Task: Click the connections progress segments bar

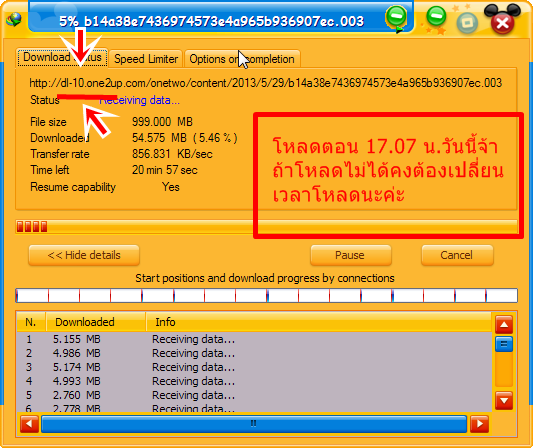Action: tap(266, 295)
